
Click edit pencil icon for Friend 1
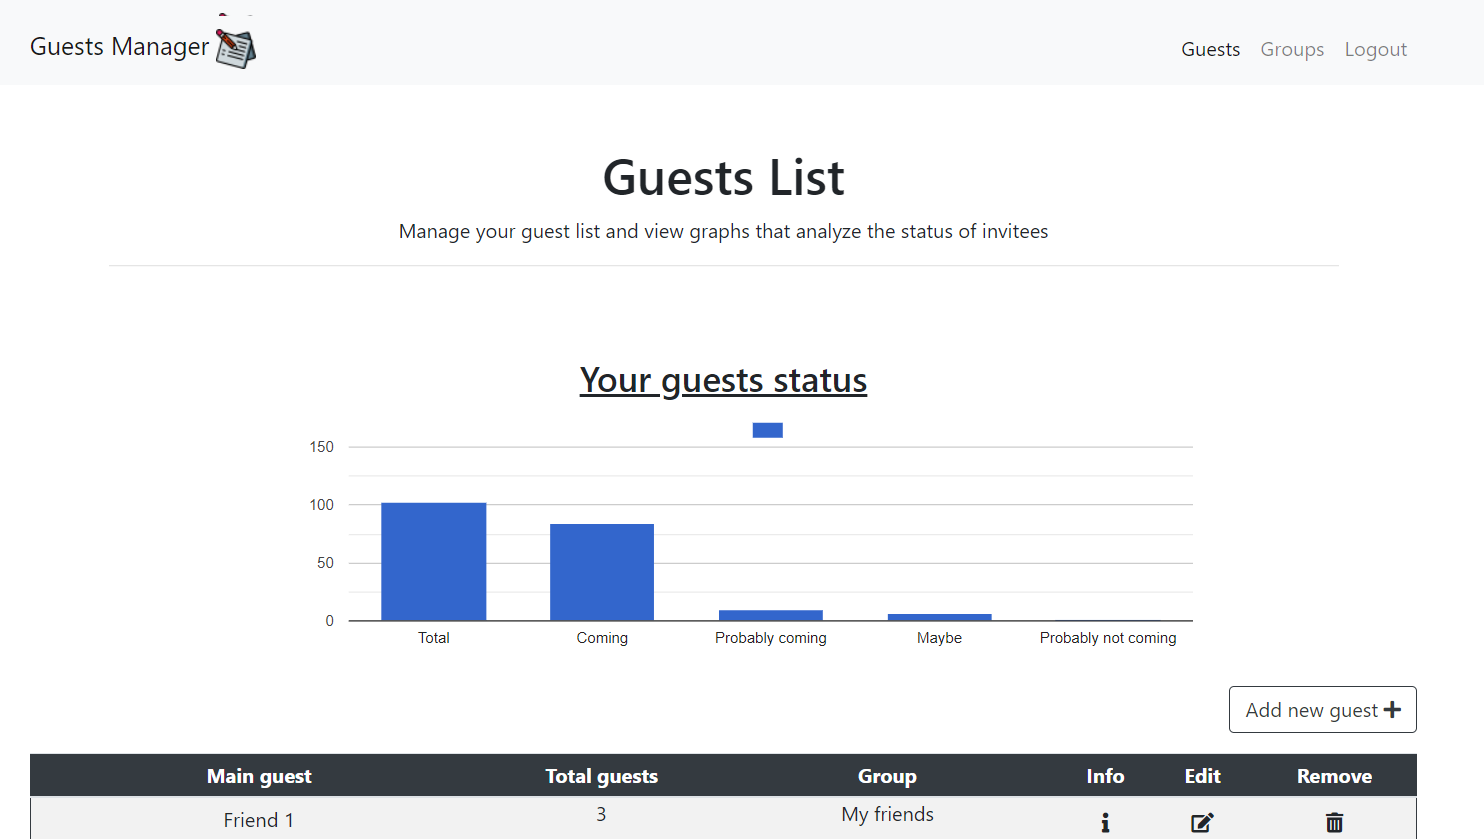point(1202,822)
